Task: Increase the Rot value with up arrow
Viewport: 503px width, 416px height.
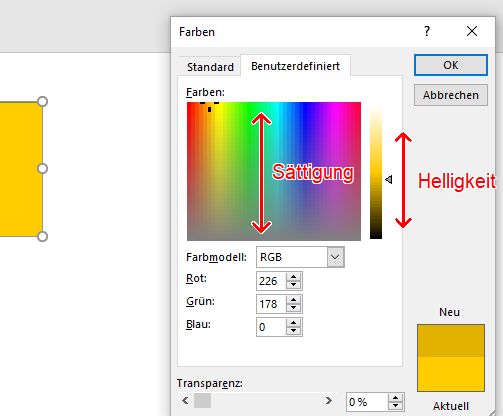Action: tap(293, 277)
